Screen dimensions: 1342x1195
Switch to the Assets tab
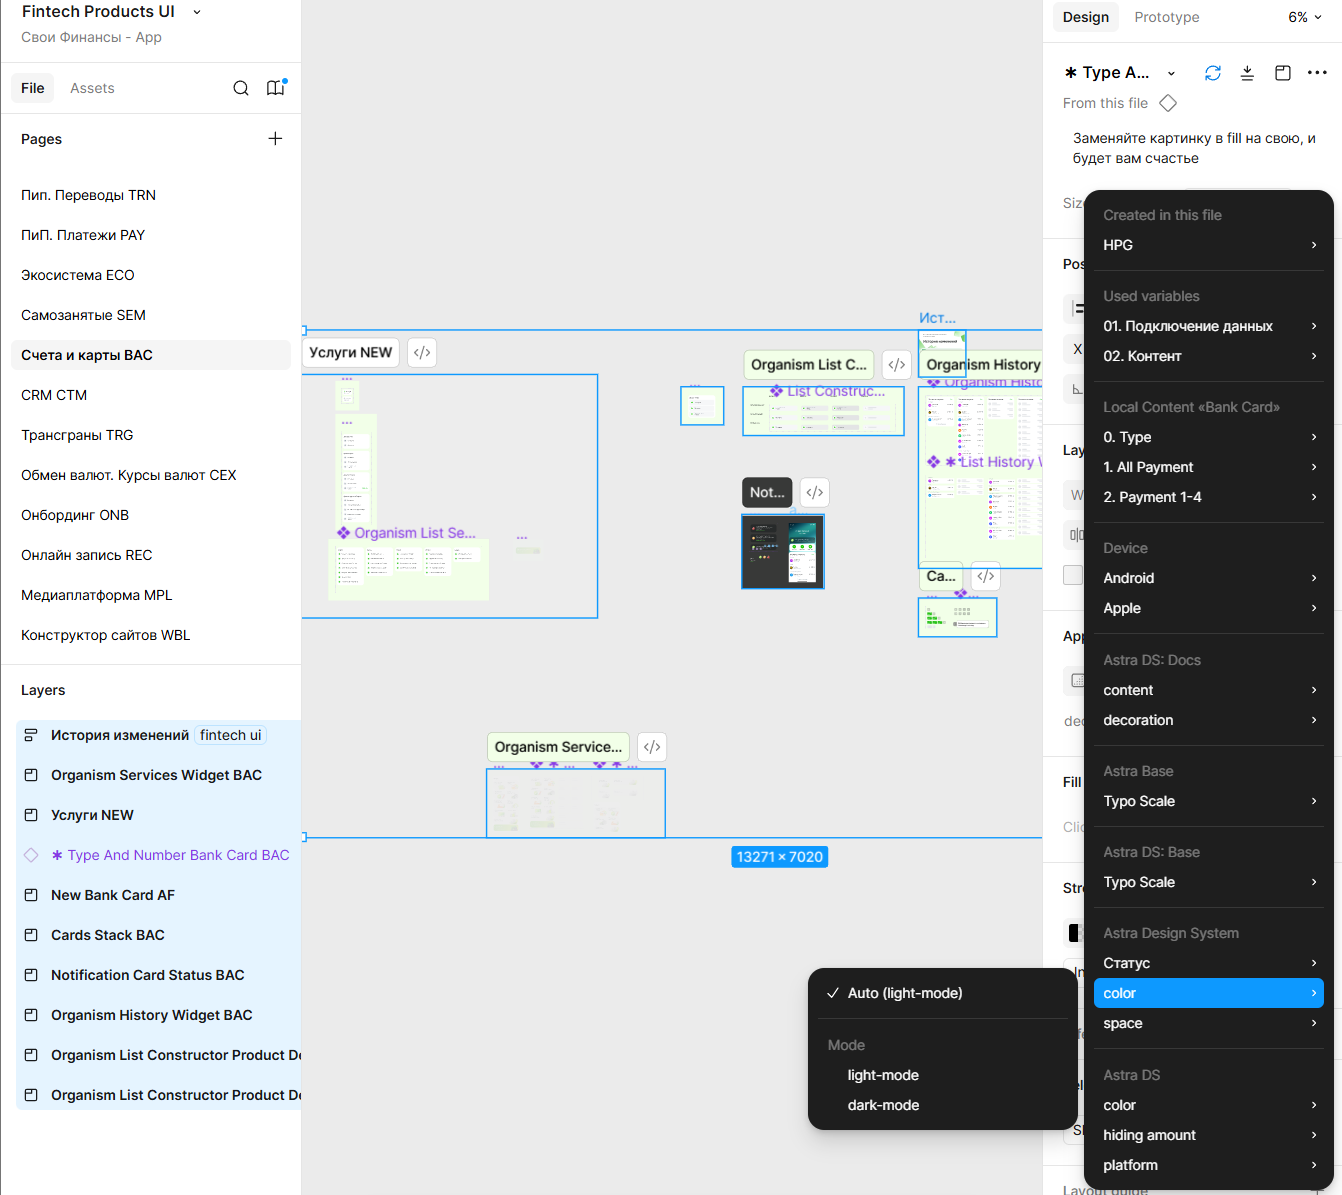click(x=92, y=88)
